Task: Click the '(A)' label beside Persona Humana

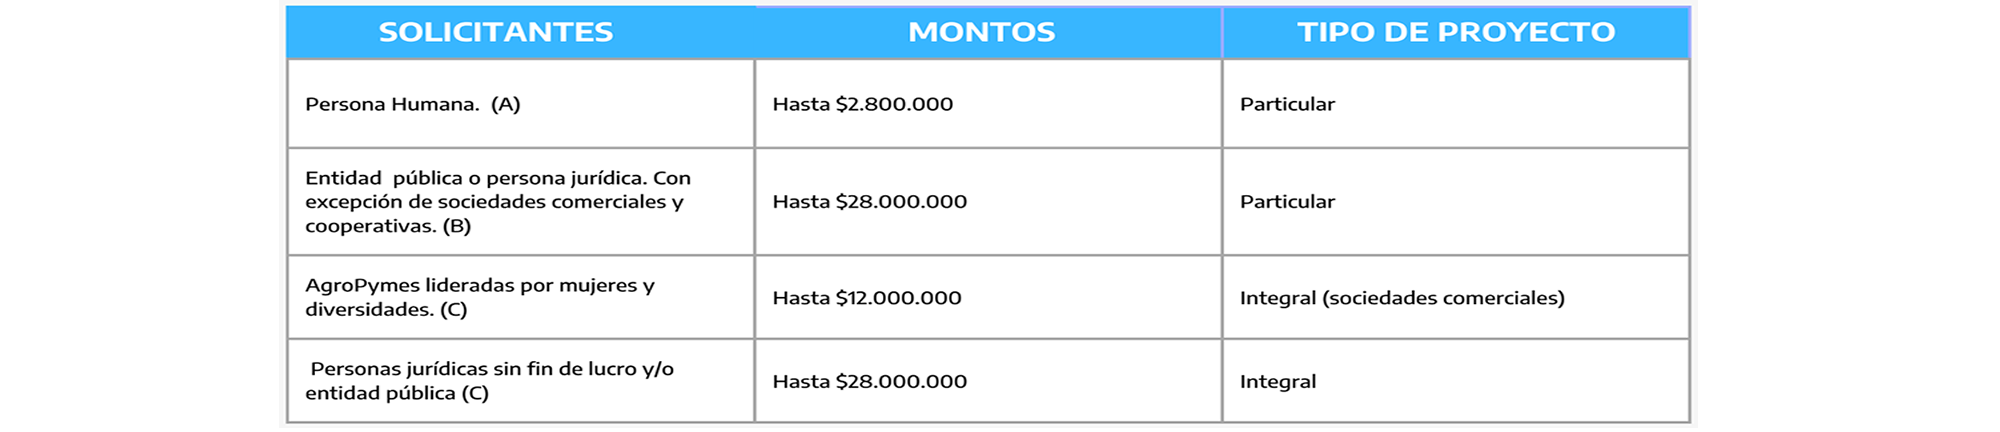Action: tap(505, 104)
